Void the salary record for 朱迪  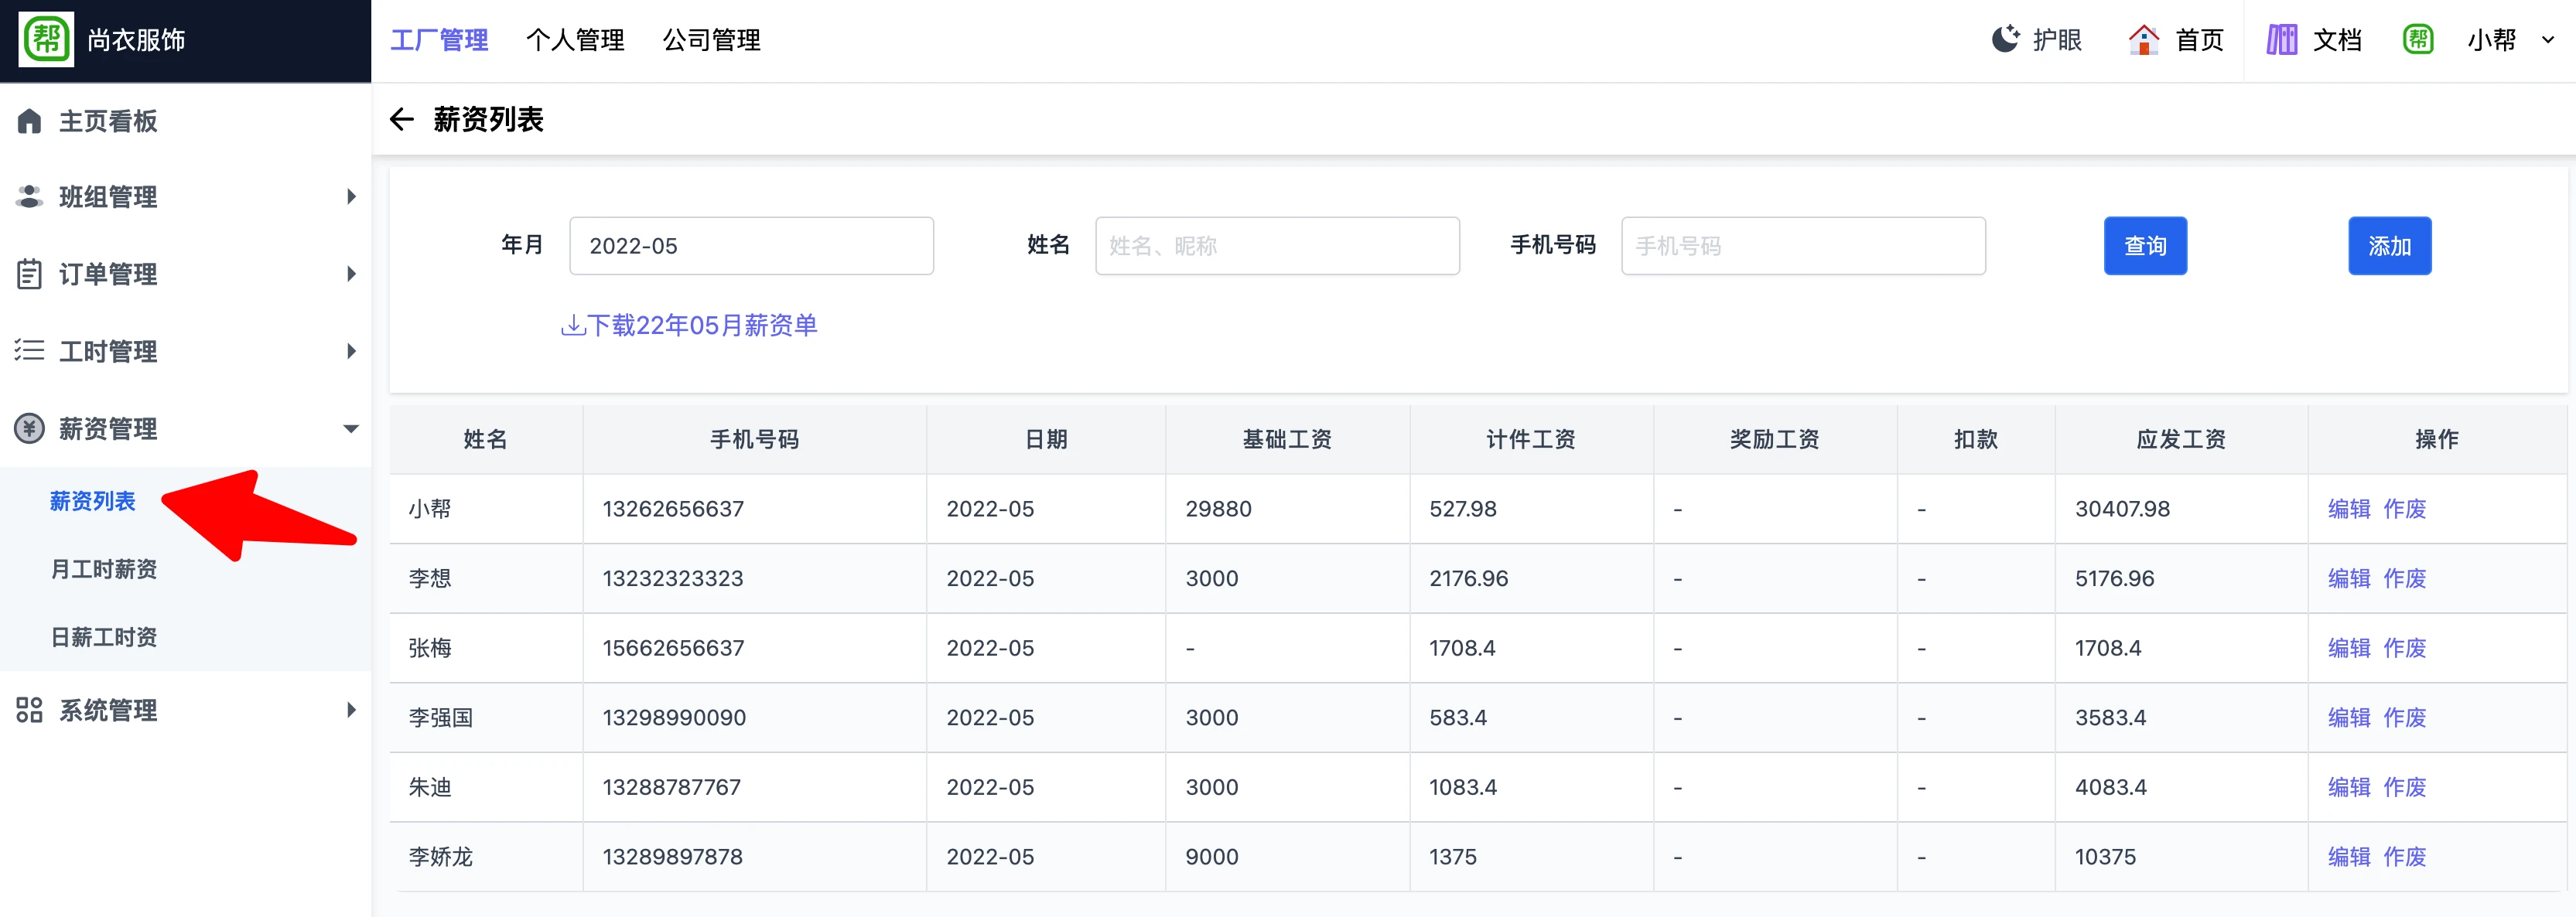point(2404,787)
